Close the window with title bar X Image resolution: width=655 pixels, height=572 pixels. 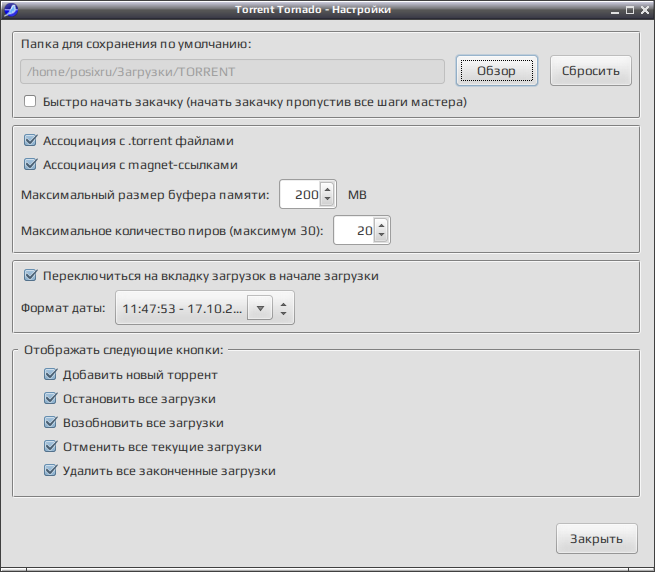[645, 10]
